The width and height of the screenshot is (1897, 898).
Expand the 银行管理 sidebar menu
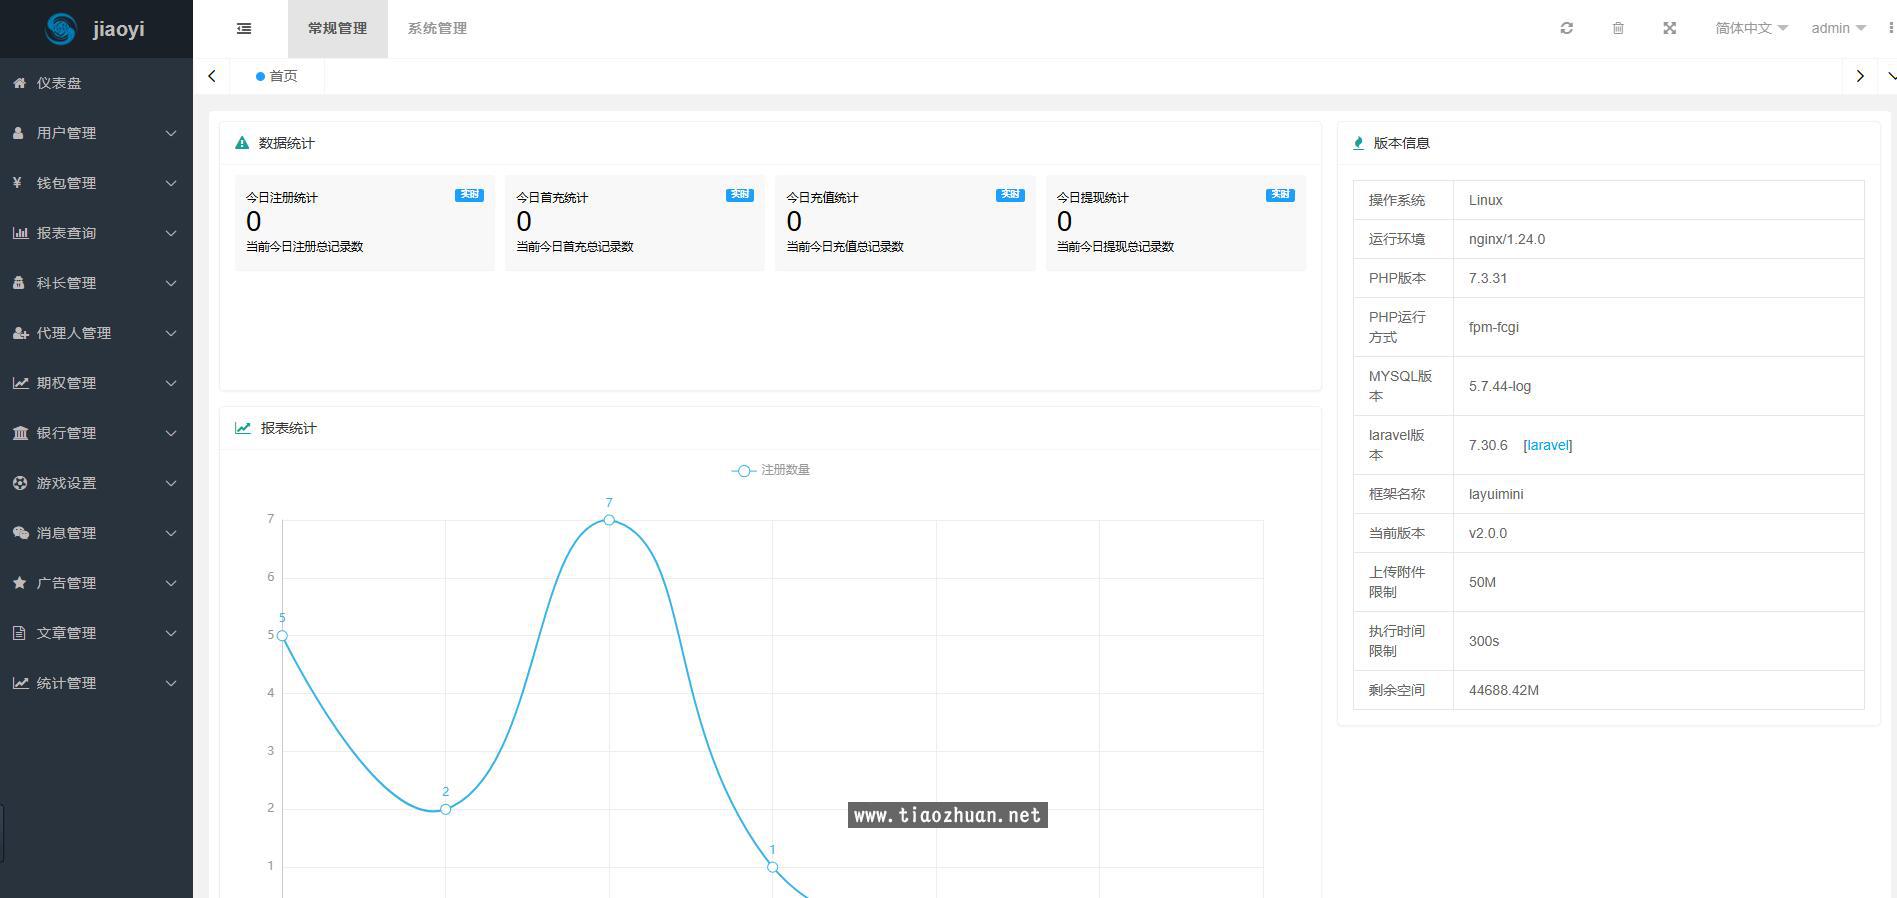tap(96, 433)
